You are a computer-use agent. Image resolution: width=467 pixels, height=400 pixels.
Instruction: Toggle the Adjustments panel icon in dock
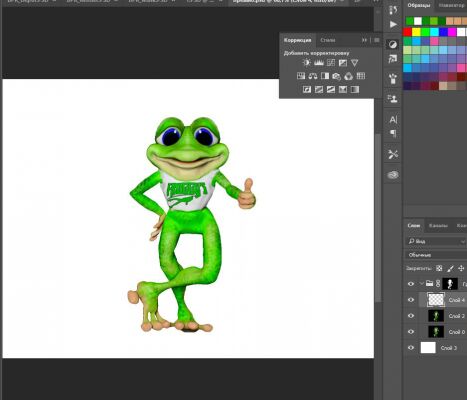pos(393,44)
